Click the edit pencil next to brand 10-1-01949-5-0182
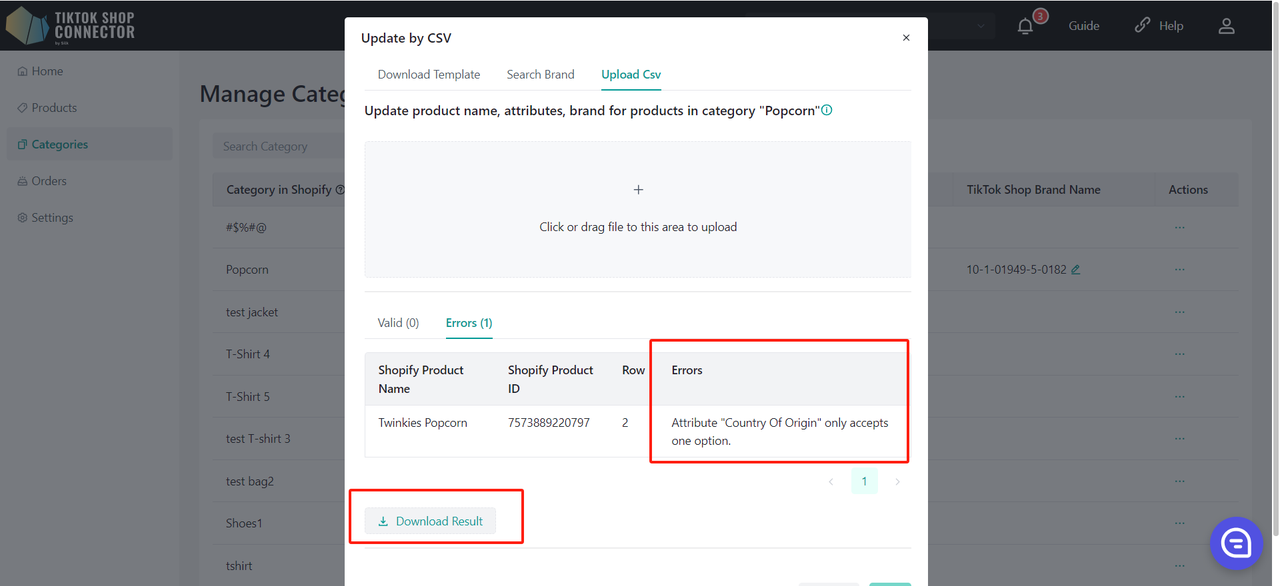 pyautogui.click(x=1076, y=270)
